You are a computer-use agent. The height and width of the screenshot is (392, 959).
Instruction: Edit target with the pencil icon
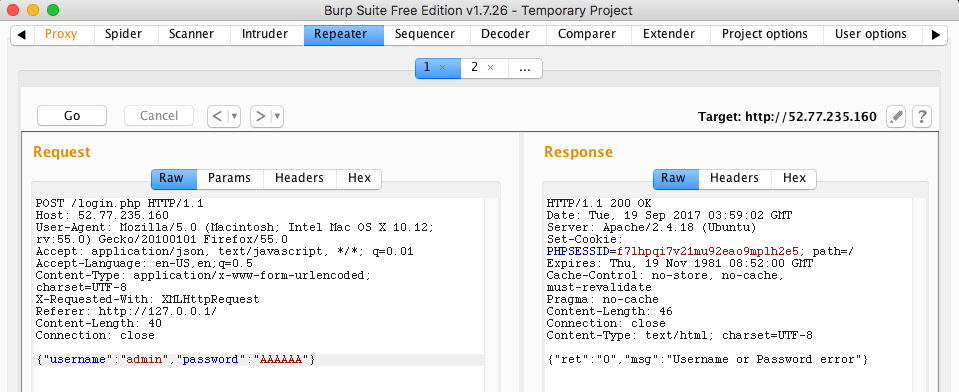(896, 116)
